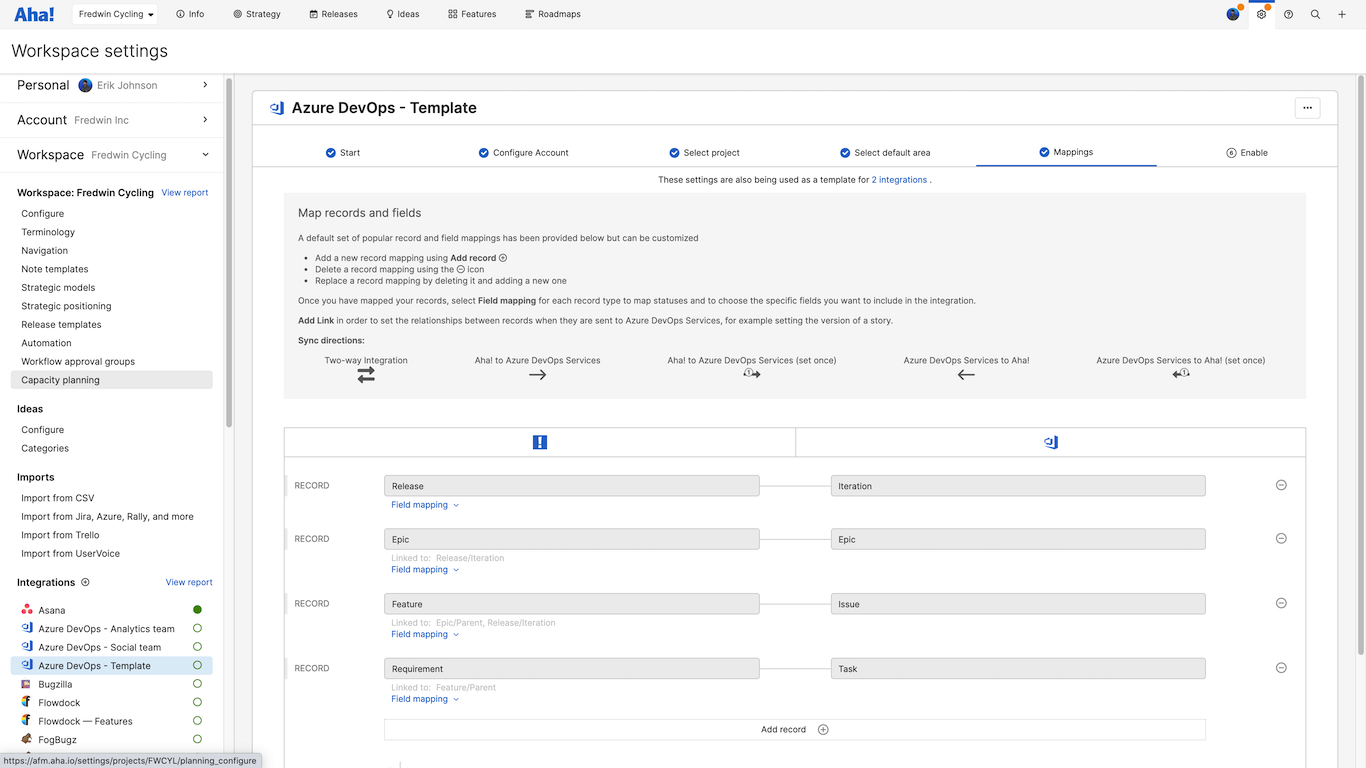1366x768 pixels.
Task: Click the Asana integration icon
Action: pos(27,610)
